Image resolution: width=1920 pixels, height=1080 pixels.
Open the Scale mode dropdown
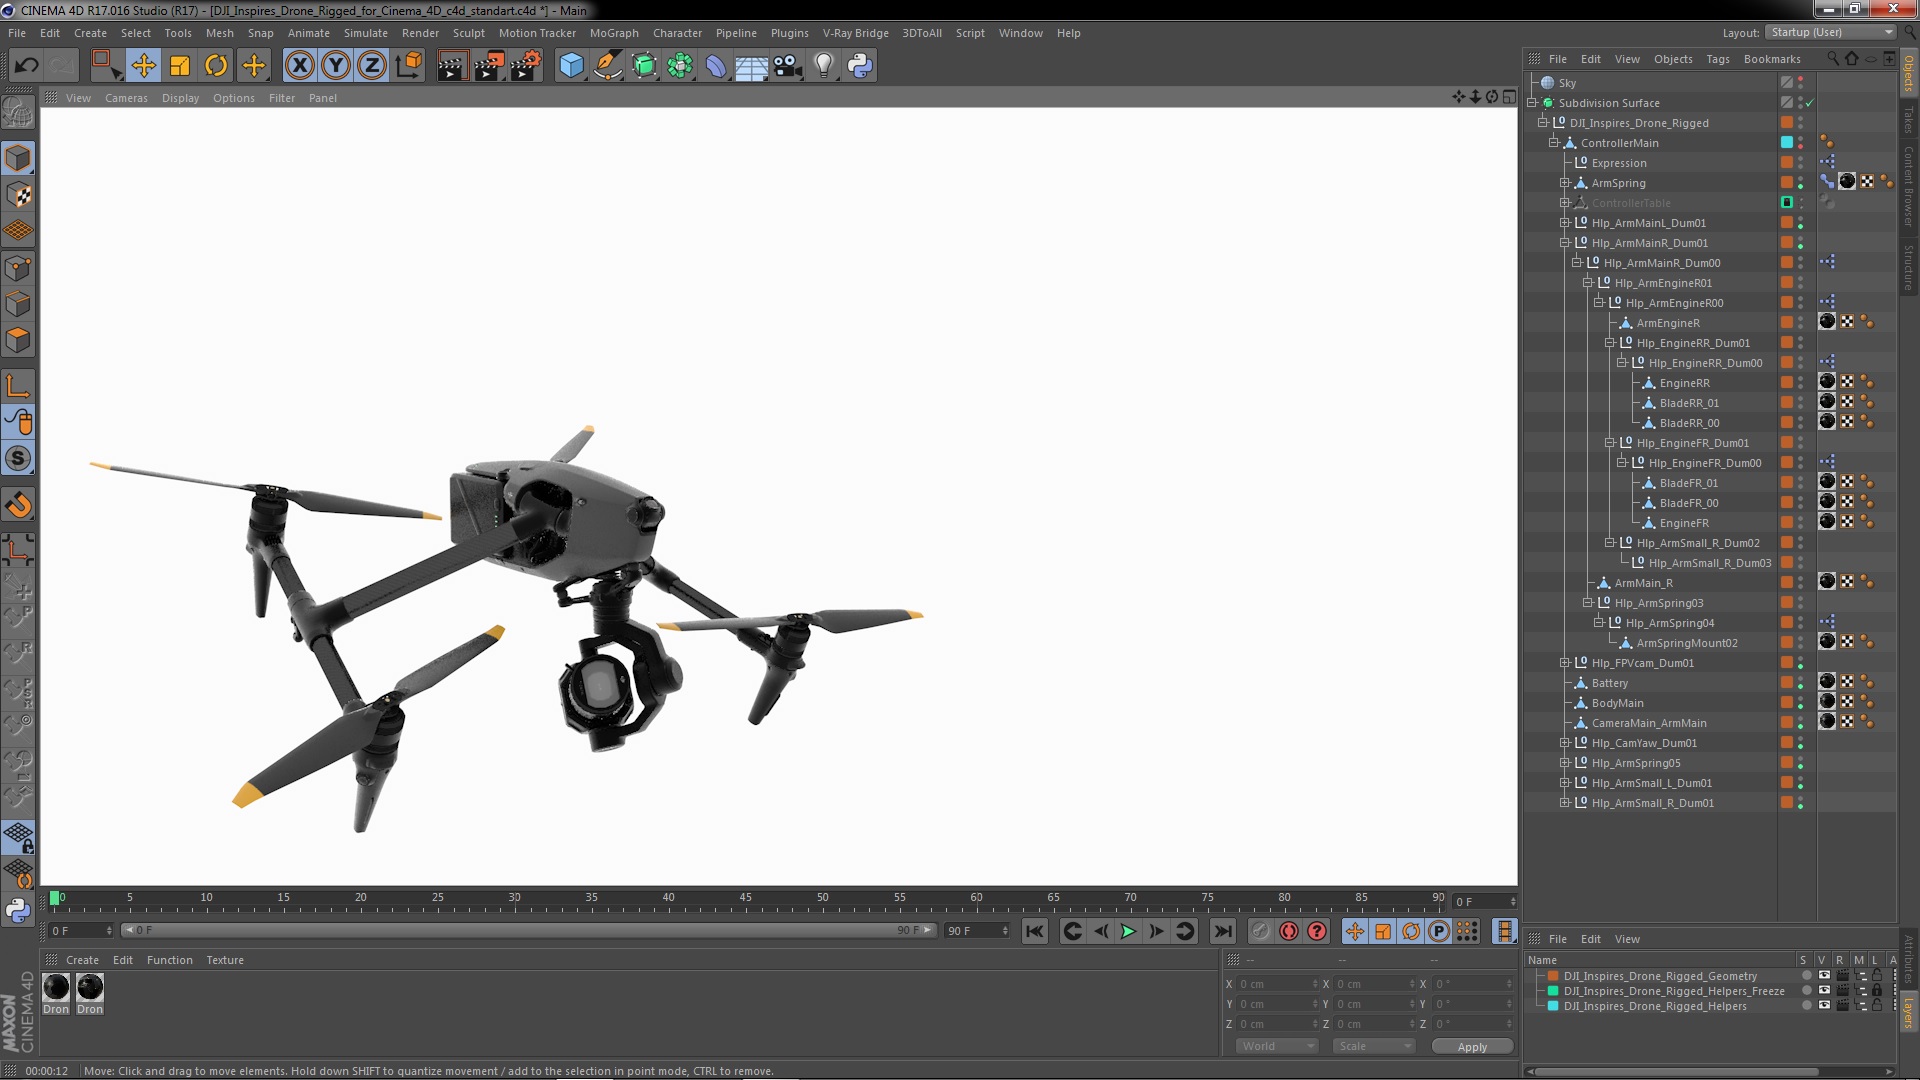(1373, 1046)
